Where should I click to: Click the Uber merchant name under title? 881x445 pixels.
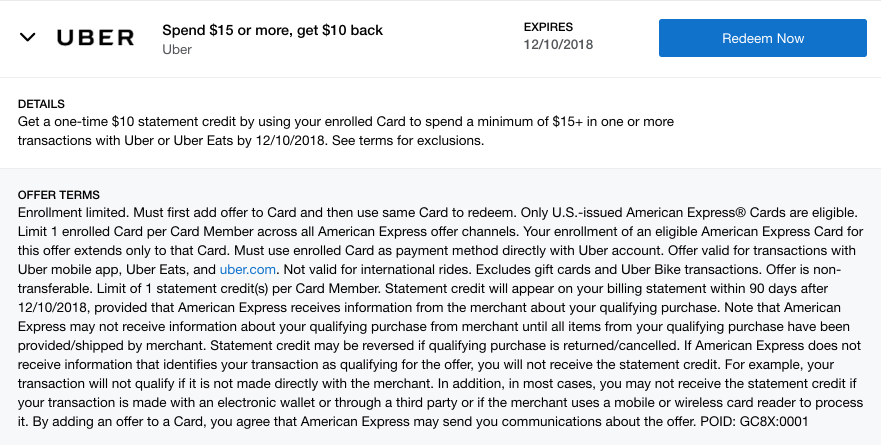[x=178, y=49]
